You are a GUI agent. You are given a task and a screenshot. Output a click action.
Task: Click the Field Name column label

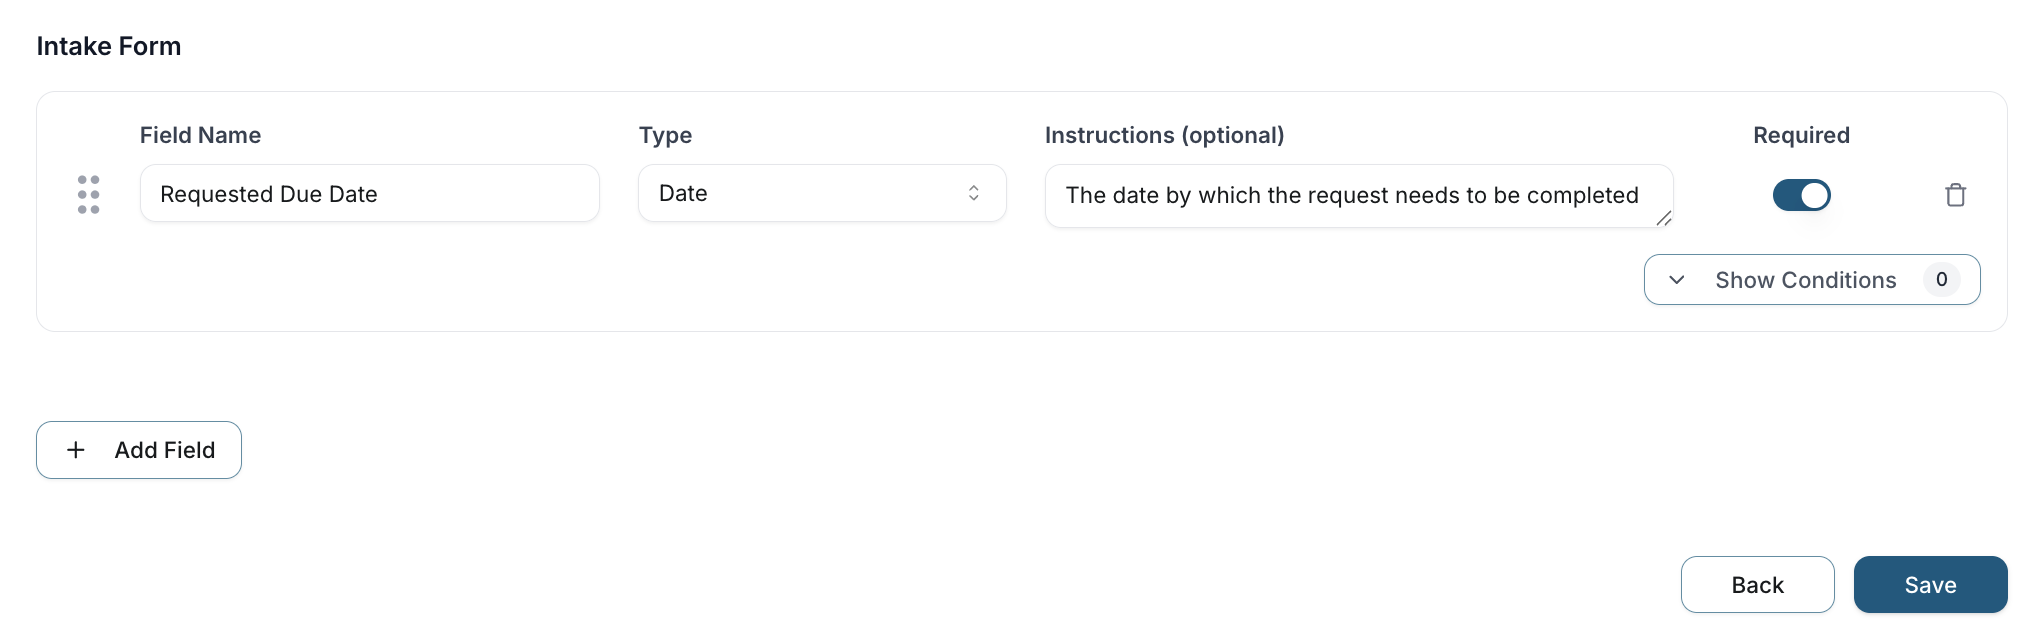pyautogui.click(x=200, y=135)
